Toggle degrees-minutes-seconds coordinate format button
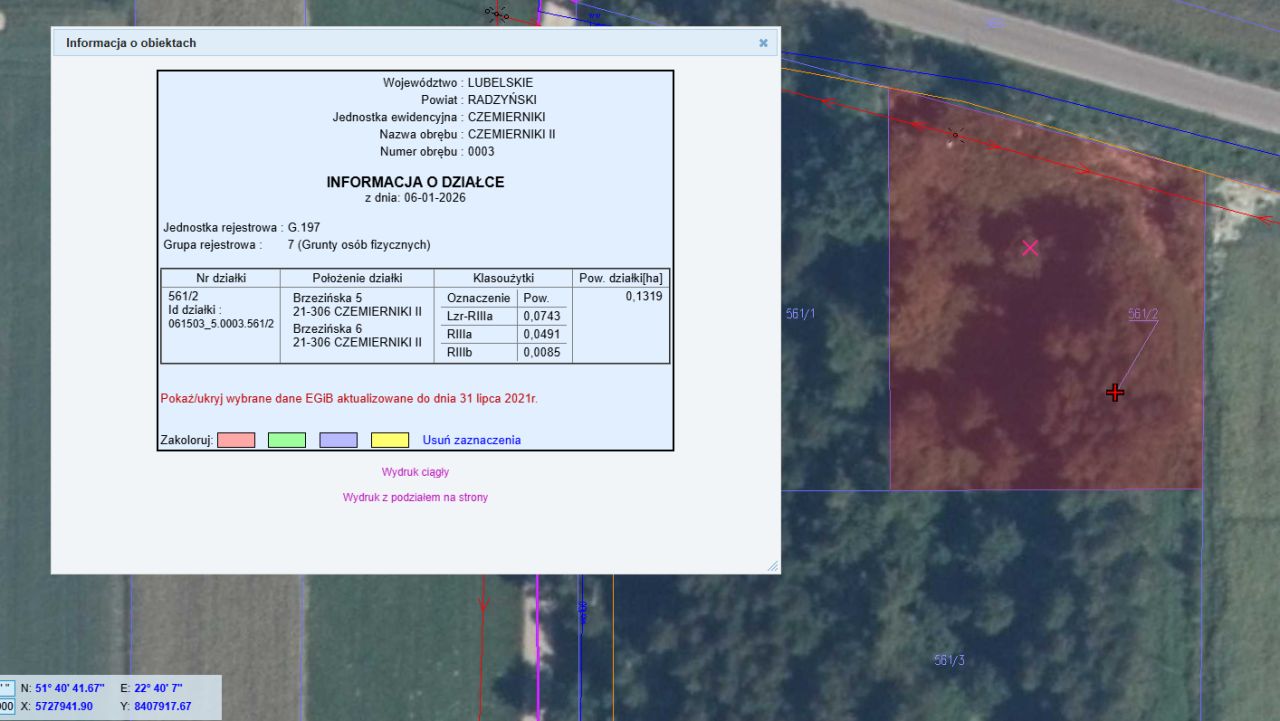Viewport: 1280px width, 721px height. 6,688
